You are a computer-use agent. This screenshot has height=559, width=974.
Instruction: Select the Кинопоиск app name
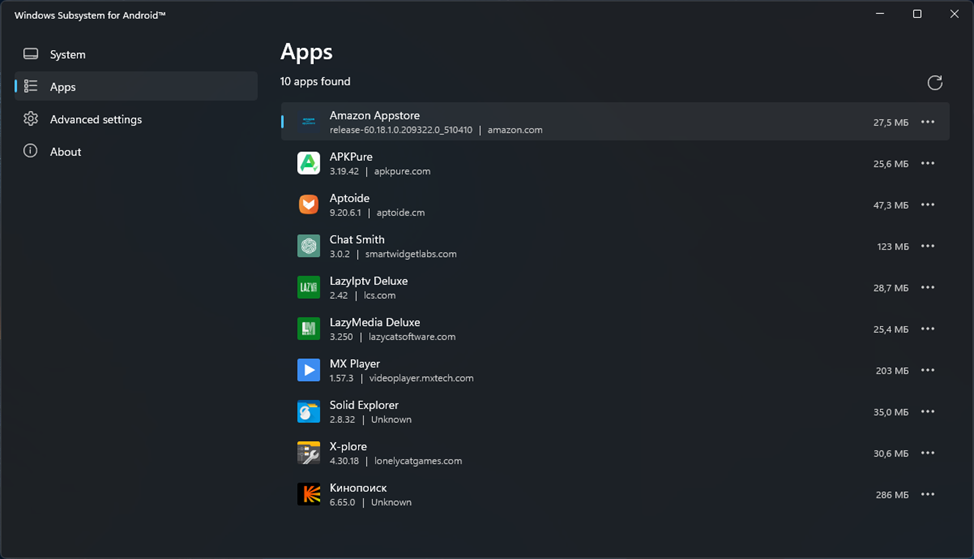(x=358, y=488)
